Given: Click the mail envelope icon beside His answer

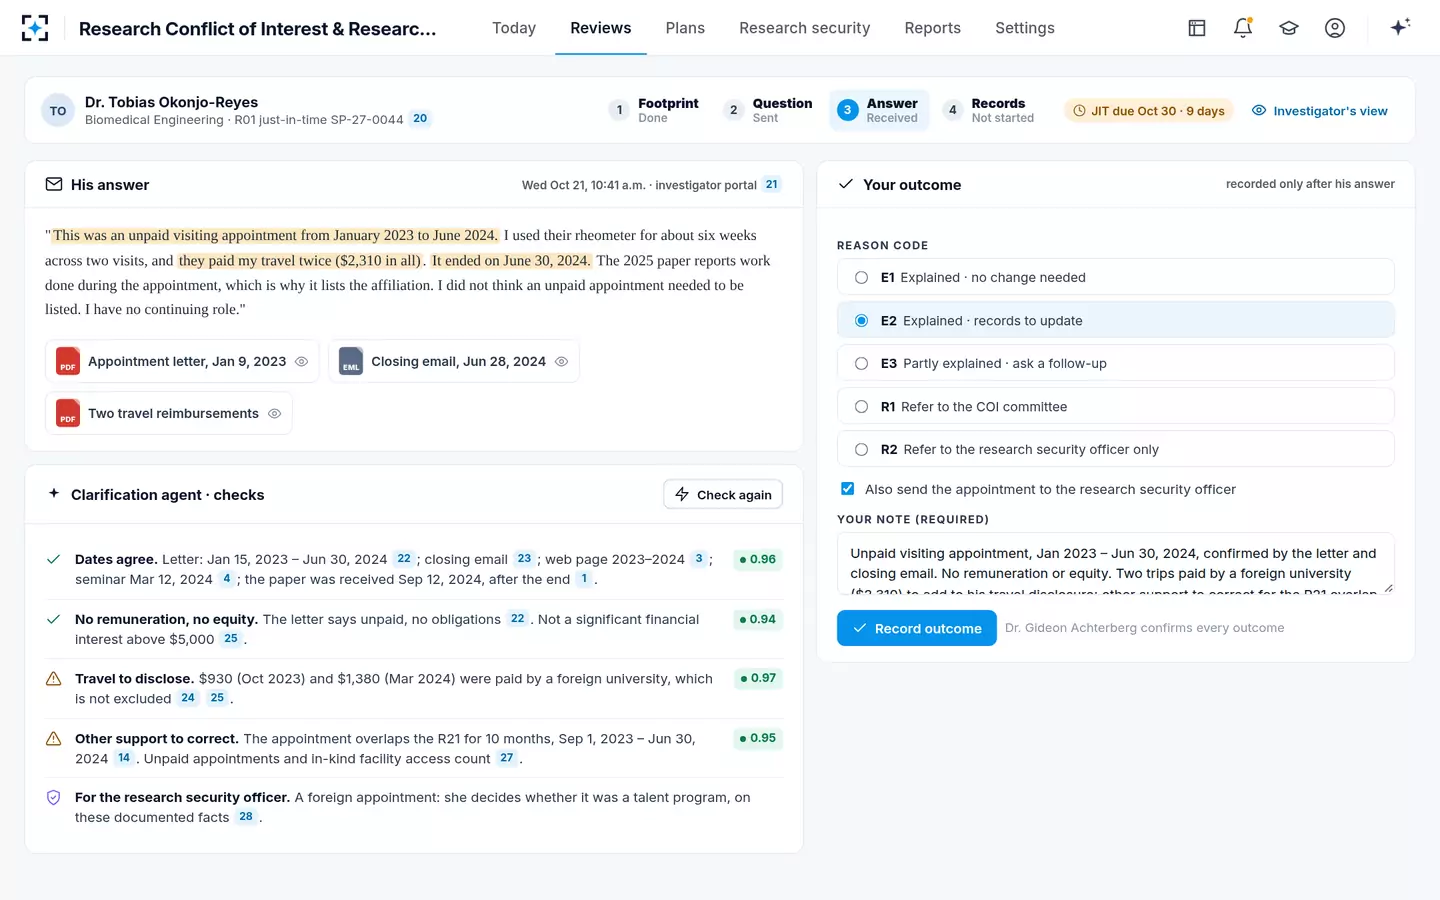Looking at the screenshot, I should pos(54,184).
